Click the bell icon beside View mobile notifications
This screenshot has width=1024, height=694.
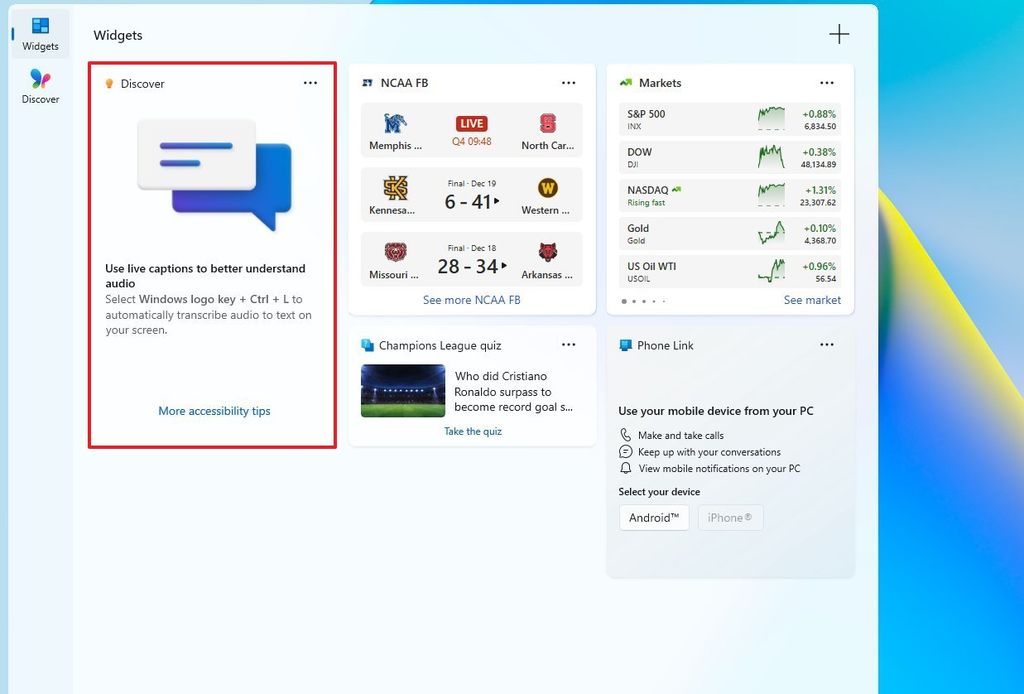click(626, 468)
